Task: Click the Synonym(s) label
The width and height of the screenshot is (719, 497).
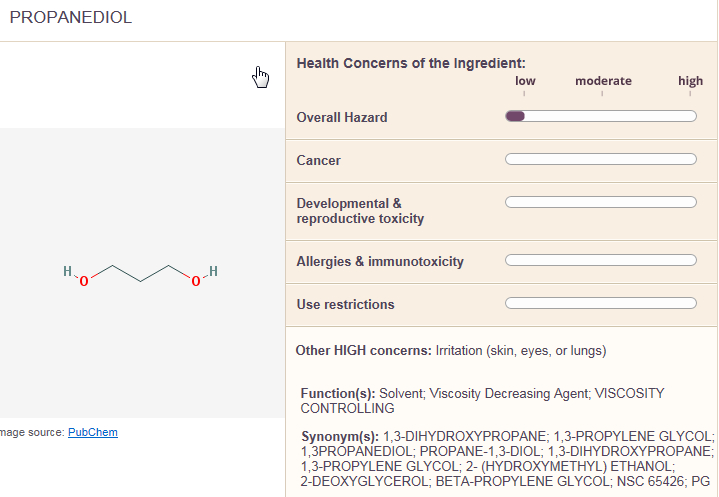Action: coord(340,436)
